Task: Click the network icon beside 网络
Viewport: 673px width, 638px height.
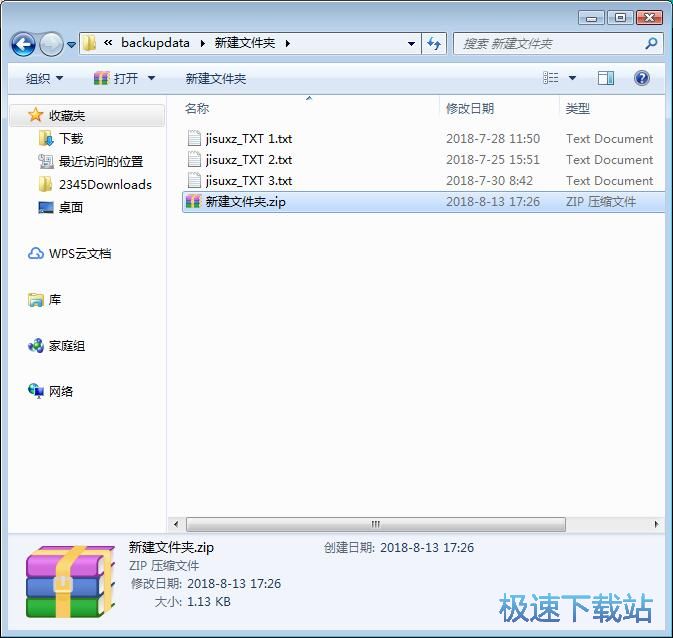Action: [36, 391]
